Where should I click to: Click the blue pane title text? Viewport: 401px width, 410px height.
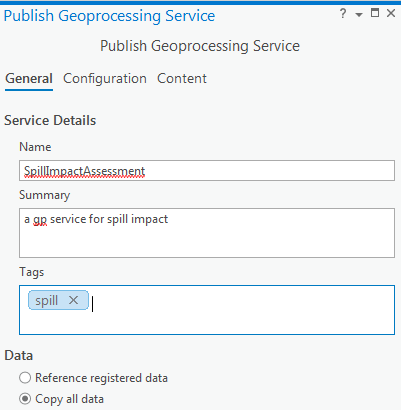point(109,16)
